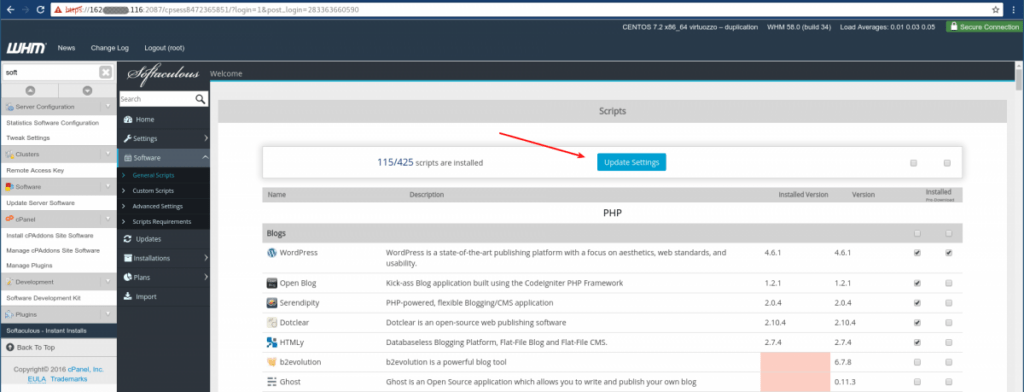Screen dimensions: 1024x392
Task: Select Custom Scripts in the Software submenu
Action: click(153, 191)
